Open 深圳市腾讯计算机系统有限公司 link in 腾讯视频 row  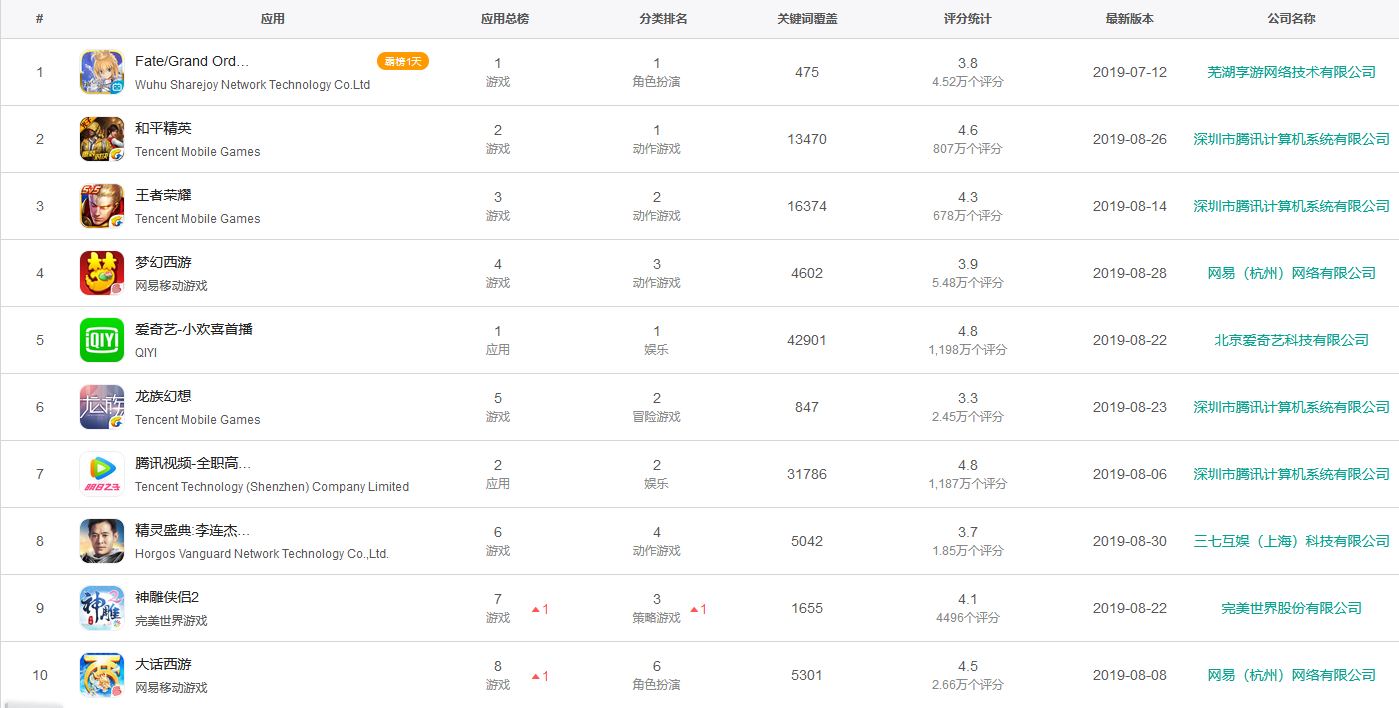pos(1292,474)
